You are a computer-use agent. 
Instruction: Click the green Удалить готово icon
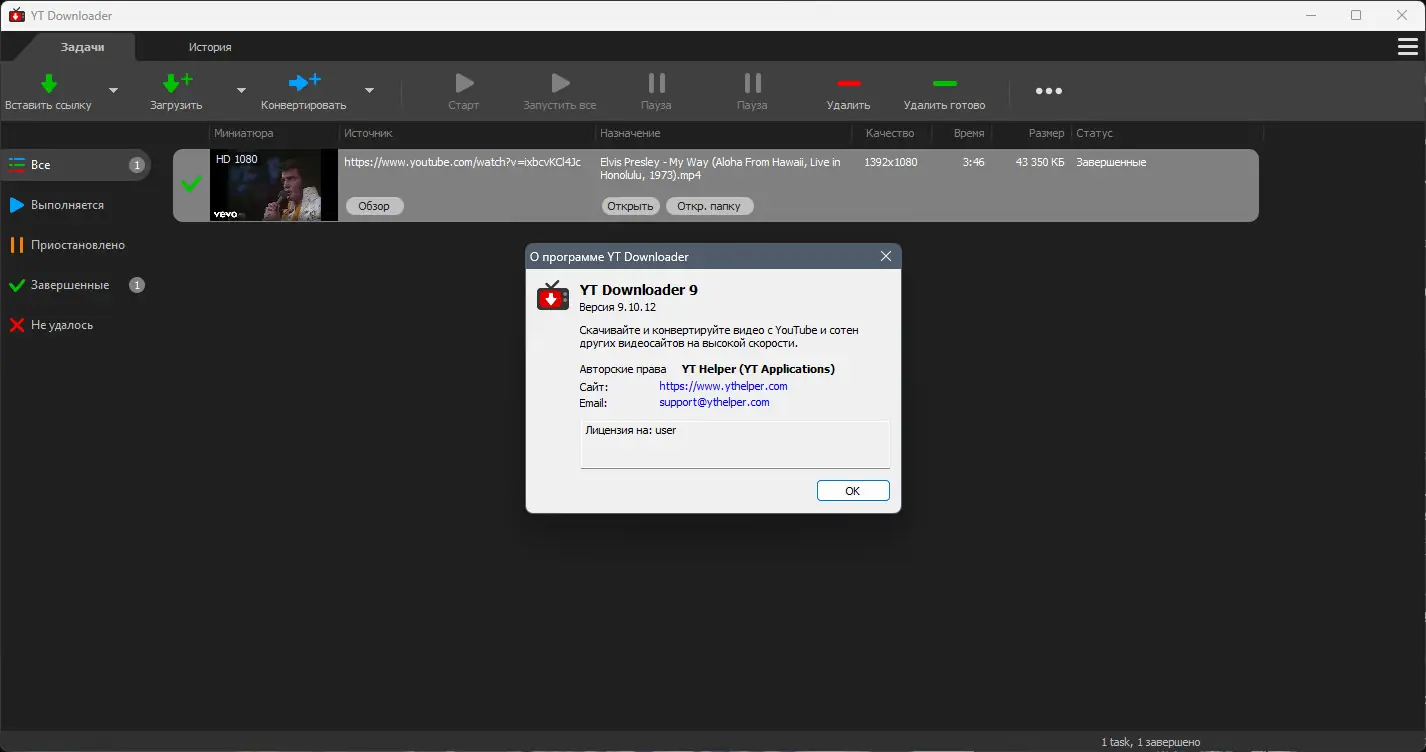(944, 83)
